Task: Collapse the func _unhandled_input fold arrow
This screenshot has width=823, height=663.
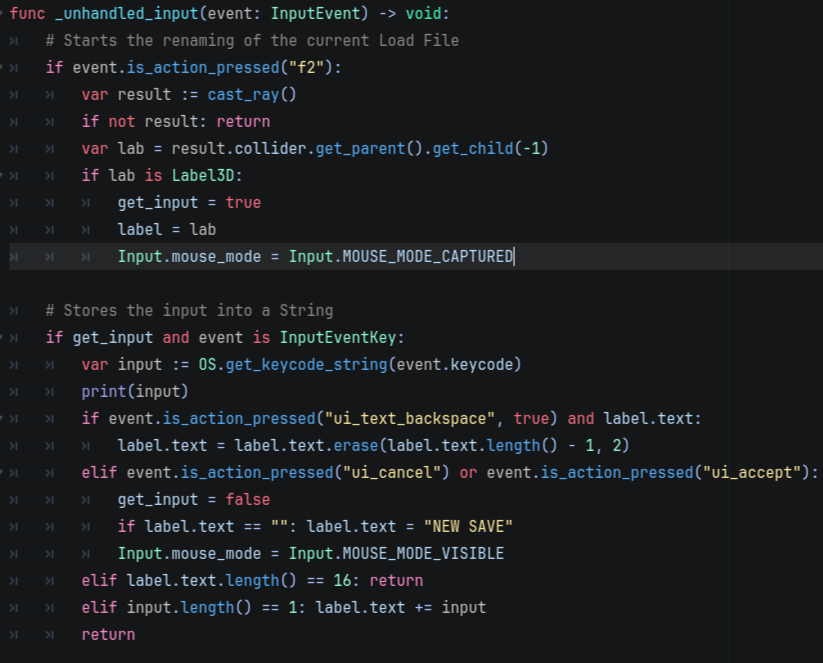Action: tap(4, 14)
